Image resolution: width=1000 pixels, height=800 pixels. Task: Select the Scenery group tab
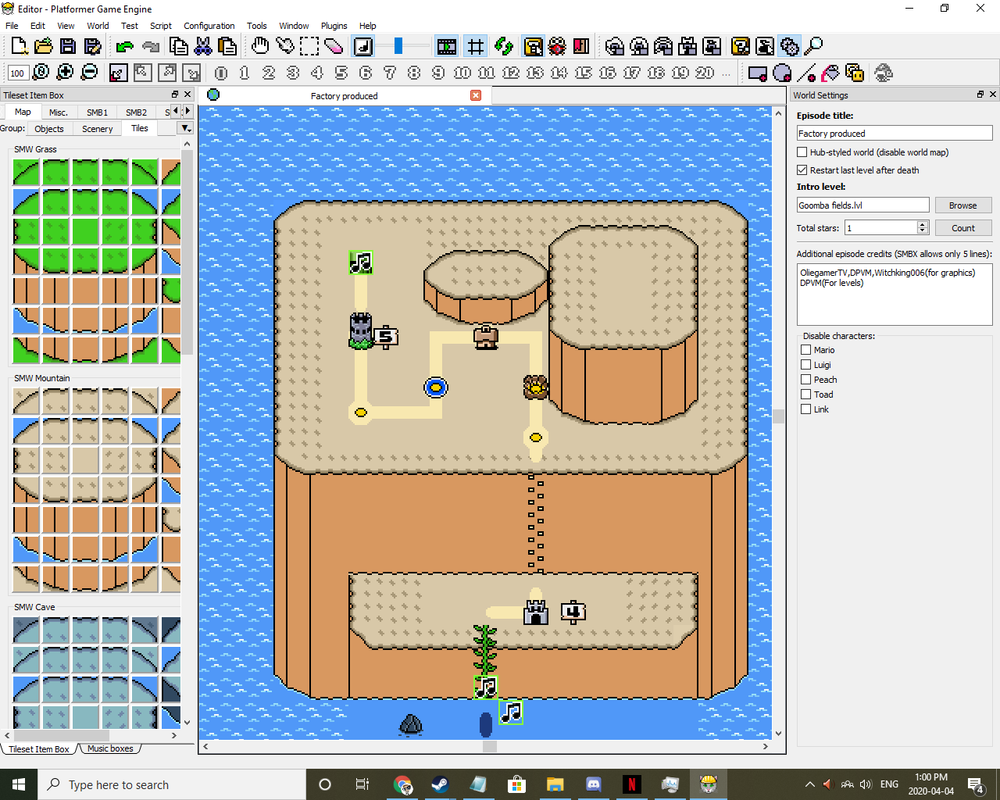(x=97, y=129)
